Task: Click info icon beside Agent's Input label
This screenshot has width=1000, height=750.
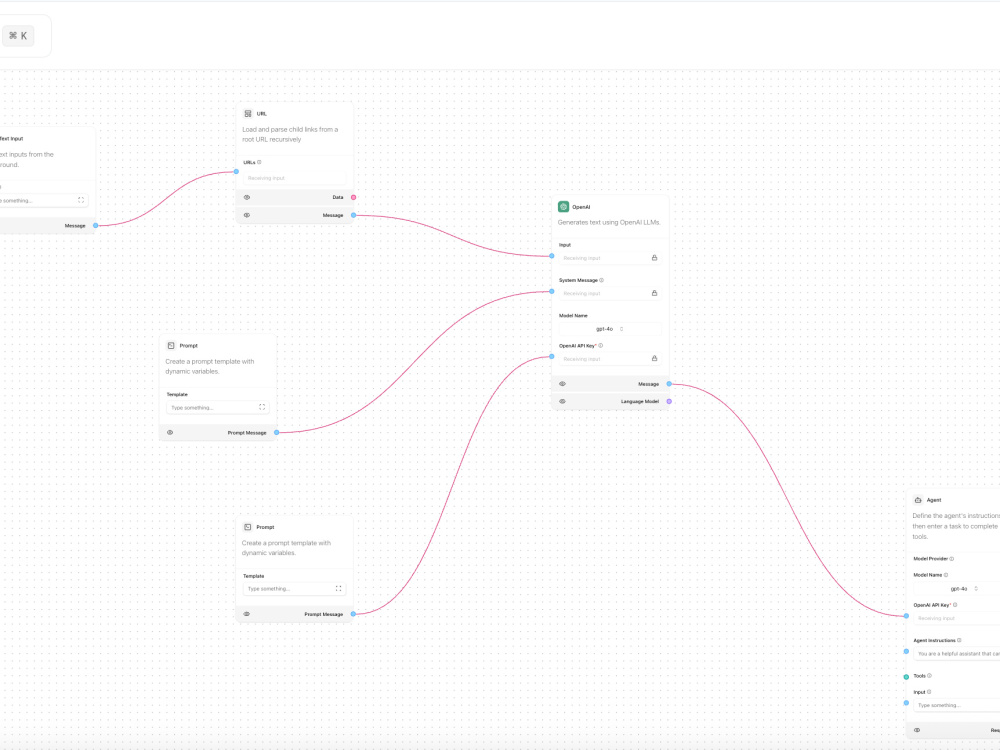Action: pos(929,691)
